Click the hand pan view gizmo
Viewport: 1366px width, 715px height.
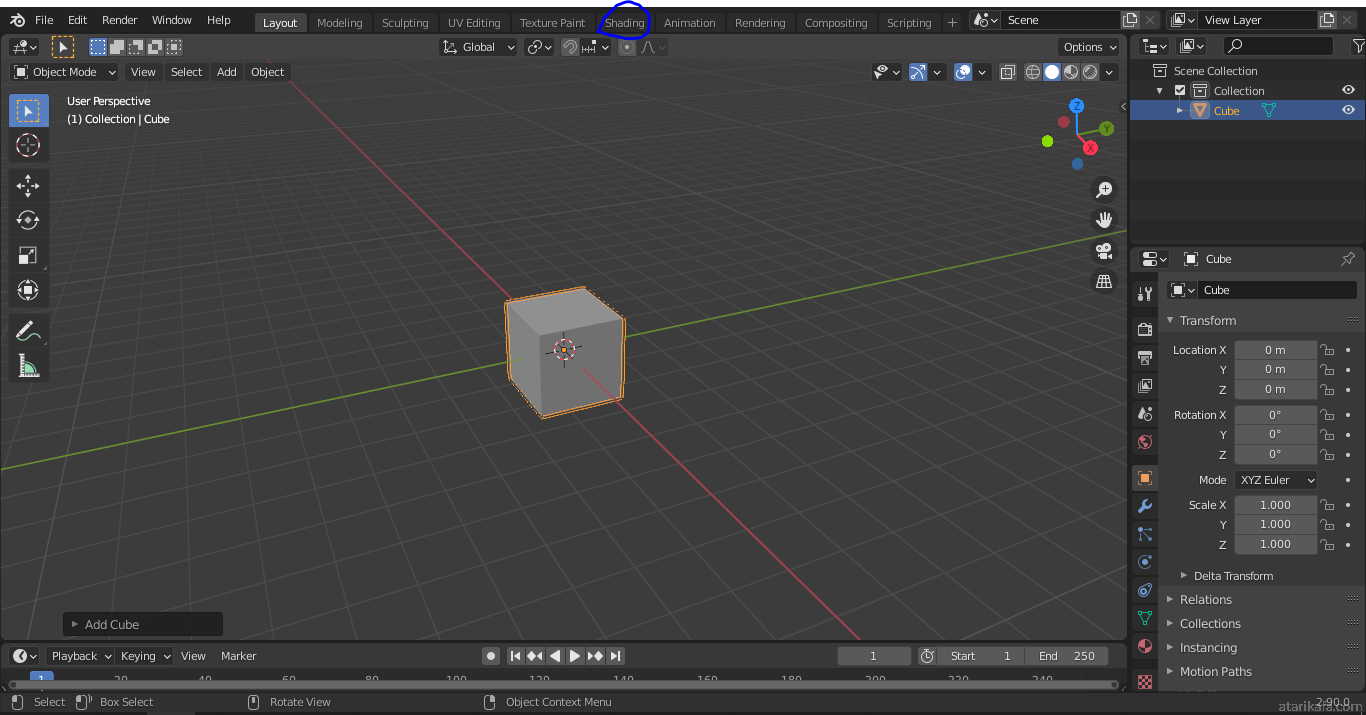[x=1104, y=220]
